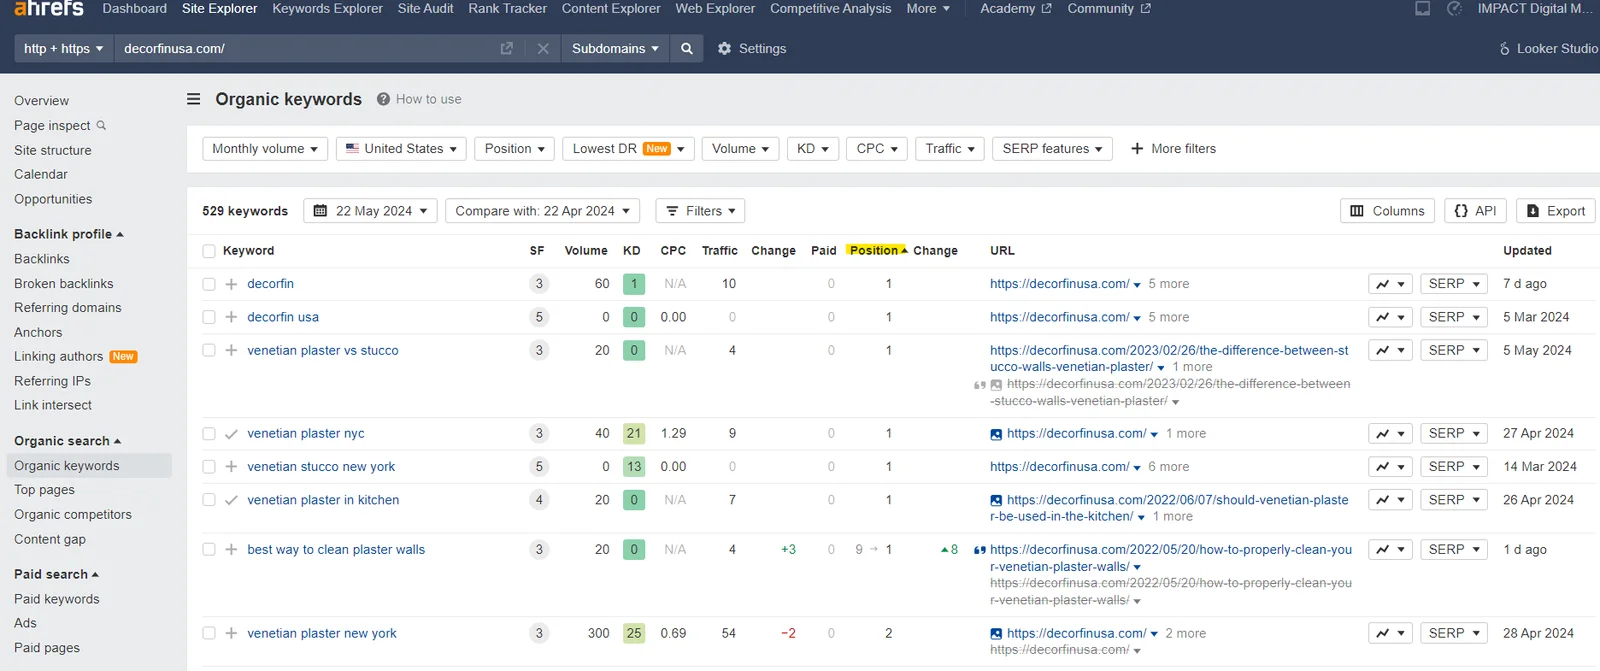Check the venetian plaster vs stucco checkbox
1600x671 pixels.
[209, 350]
